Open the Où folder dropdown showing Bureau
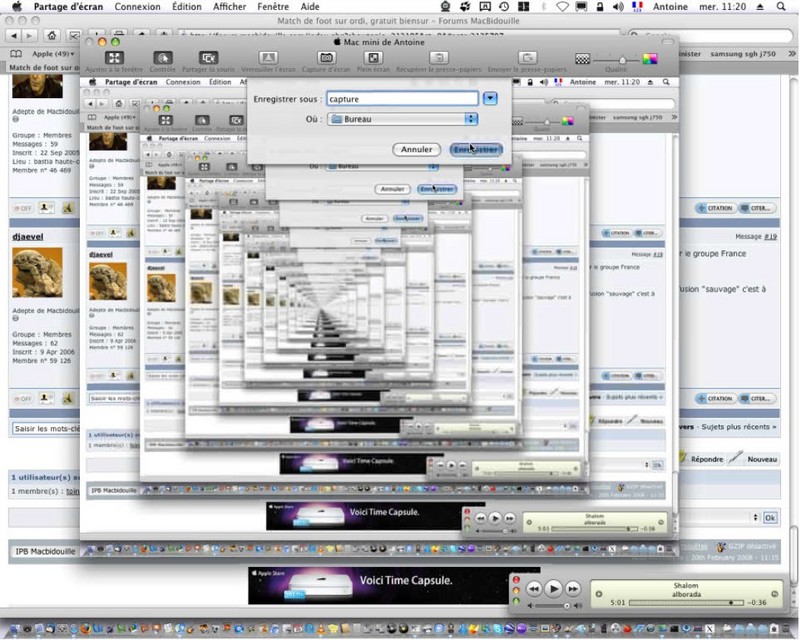The image size is (800, 640). click(x=402, y=119)
